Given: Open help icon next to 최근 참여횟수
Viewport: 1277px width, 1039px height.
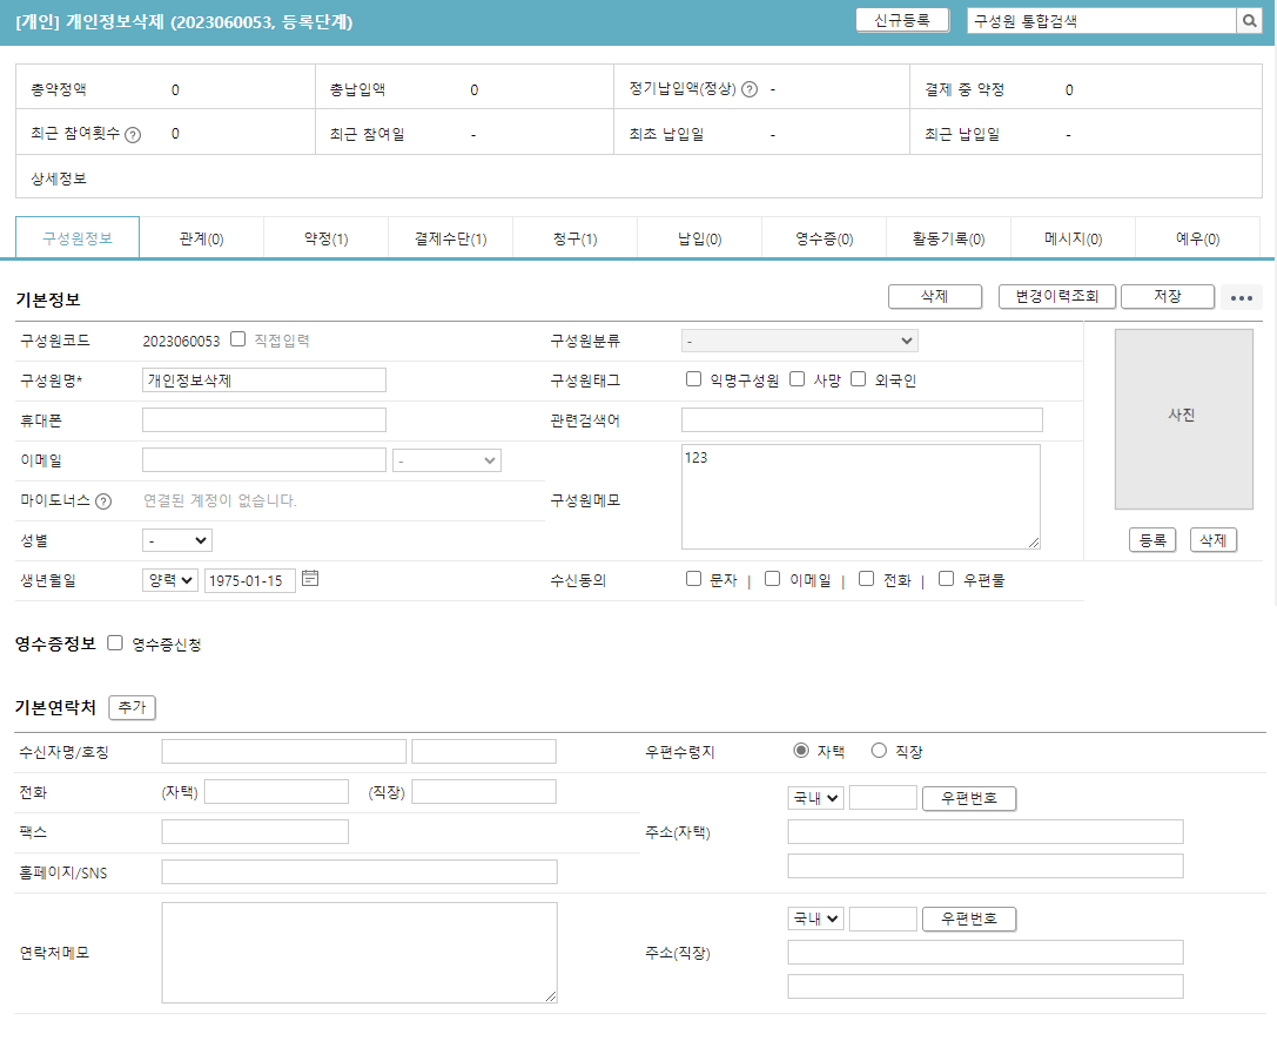Looking at the screenshot, I should point(132,134).
